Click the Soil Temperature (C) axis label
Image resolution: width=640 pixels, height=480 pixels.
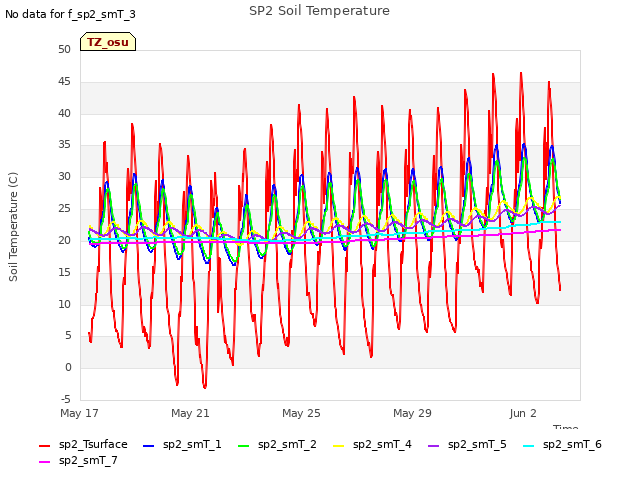point(13,227)
